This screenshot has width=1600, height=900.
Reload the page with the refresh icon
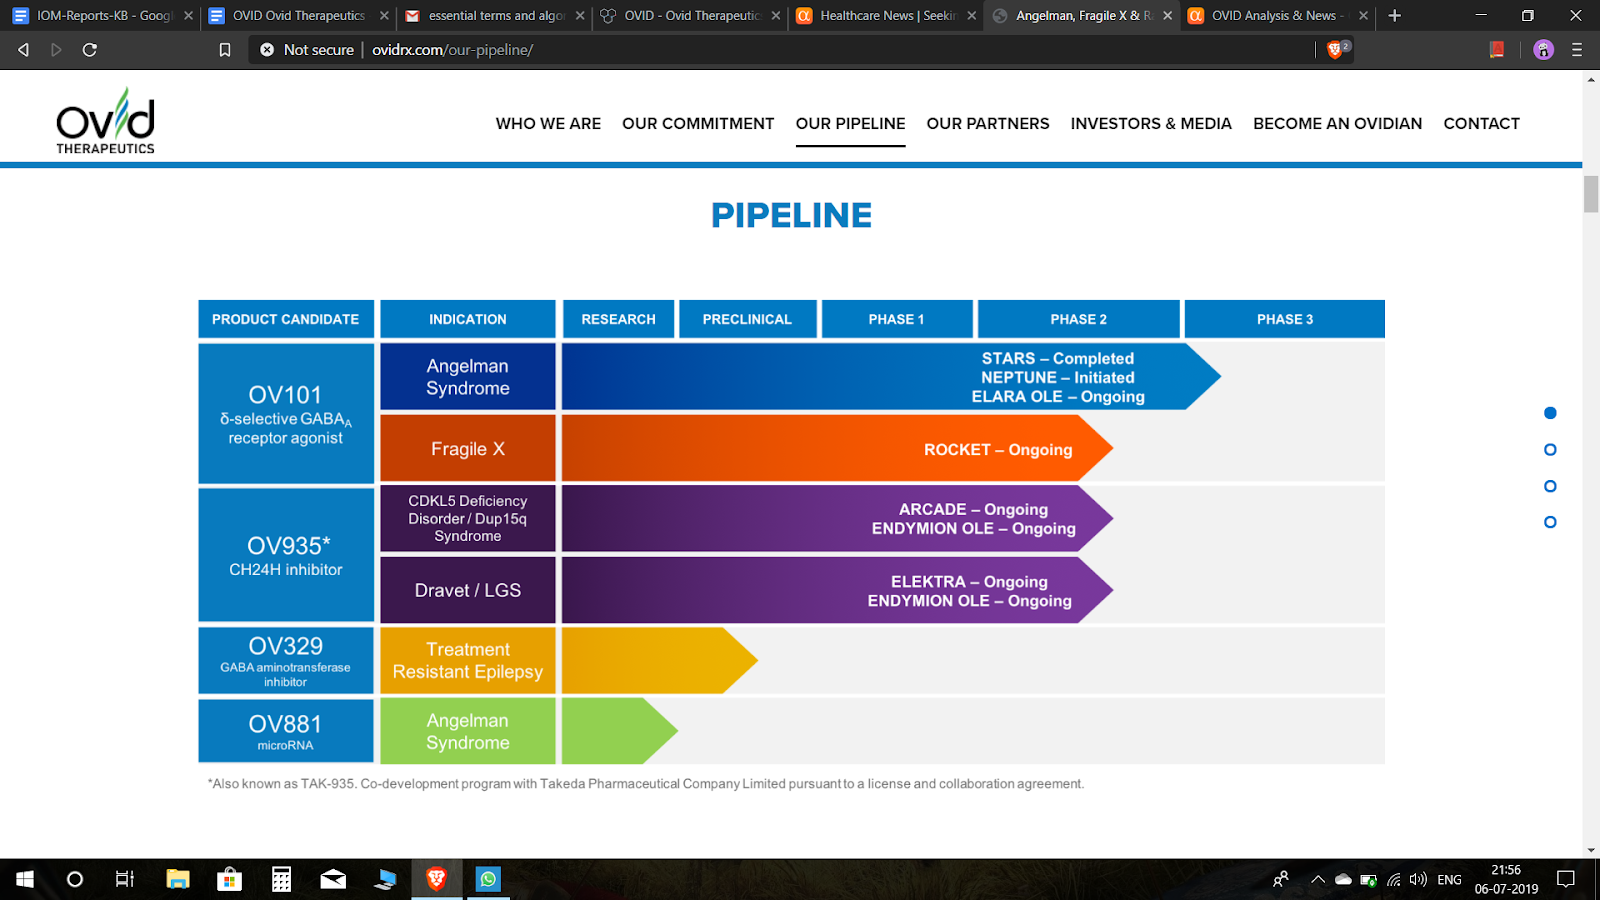[89, 49]
